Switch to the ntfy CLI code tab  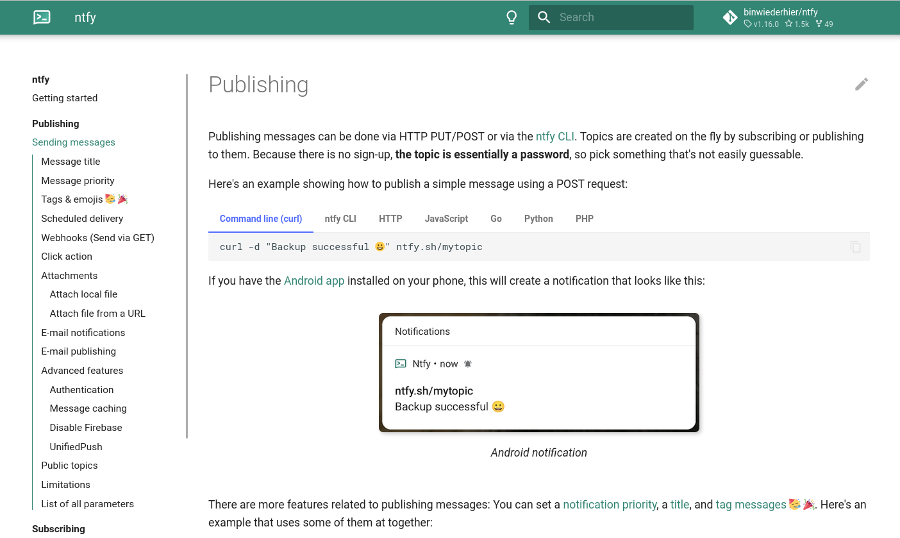click(x=340, y=219)
